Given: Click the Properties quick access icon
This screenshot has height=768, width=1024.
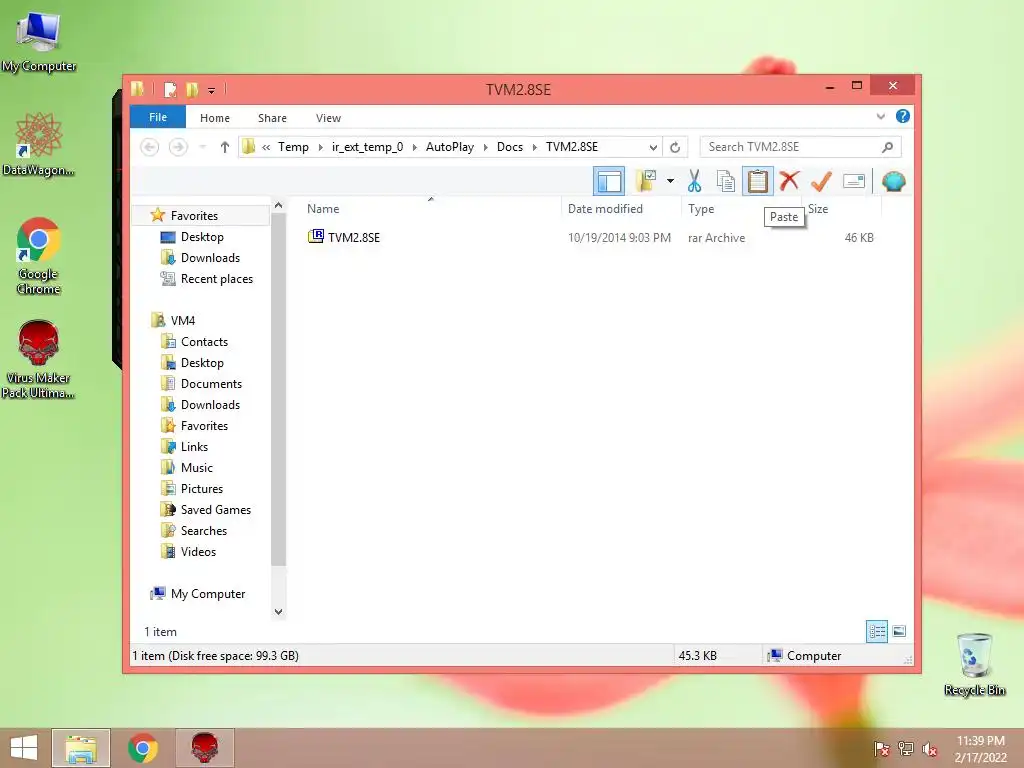Looking at the screenshot, I should tap(170, 89).
